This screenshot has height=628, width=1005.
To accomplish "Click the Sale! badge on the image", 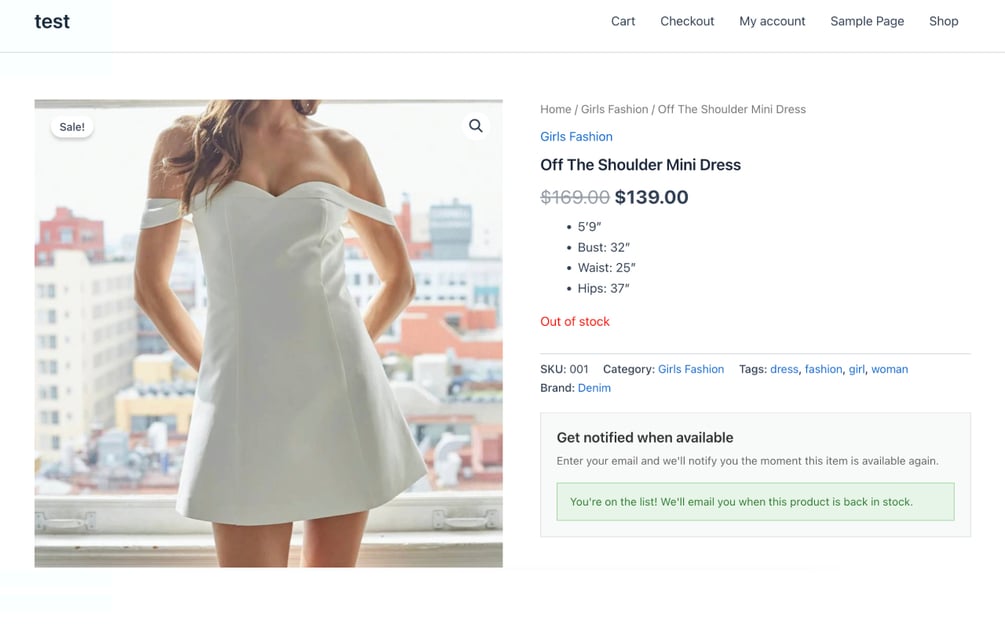I will 72,127.
